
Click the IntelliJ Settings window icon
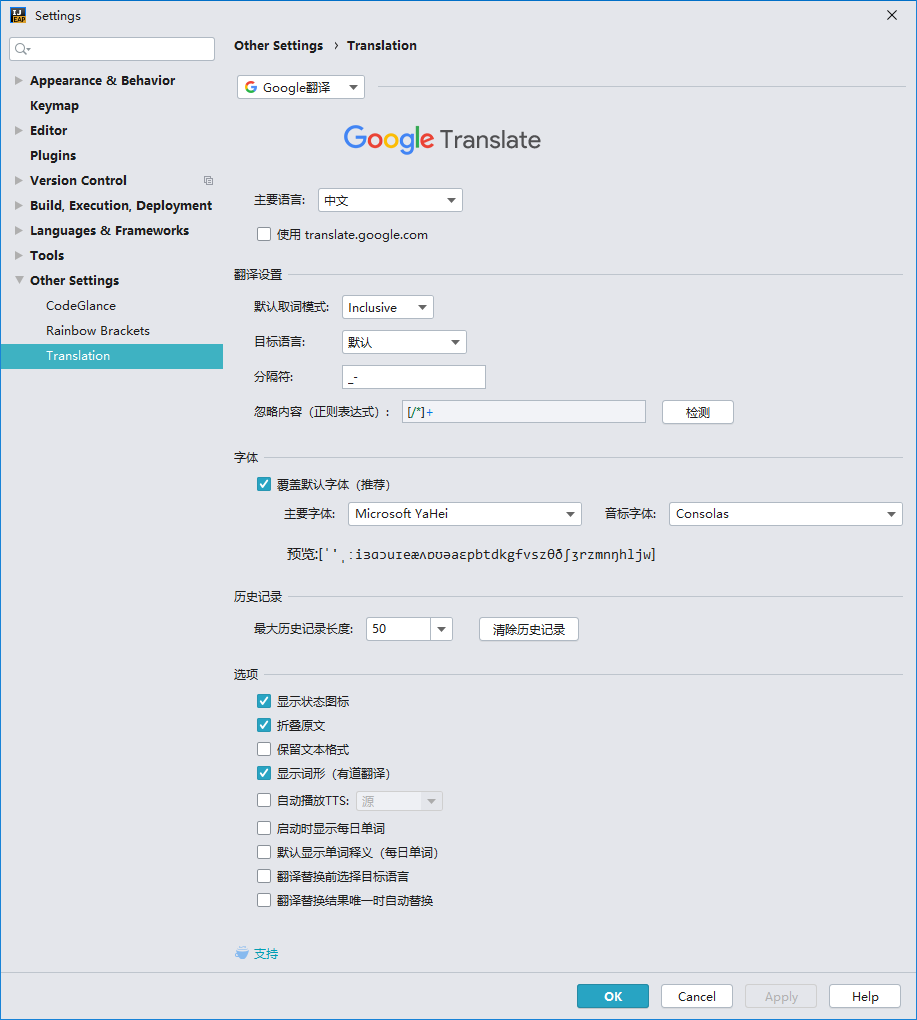click(x=18, y=15)
